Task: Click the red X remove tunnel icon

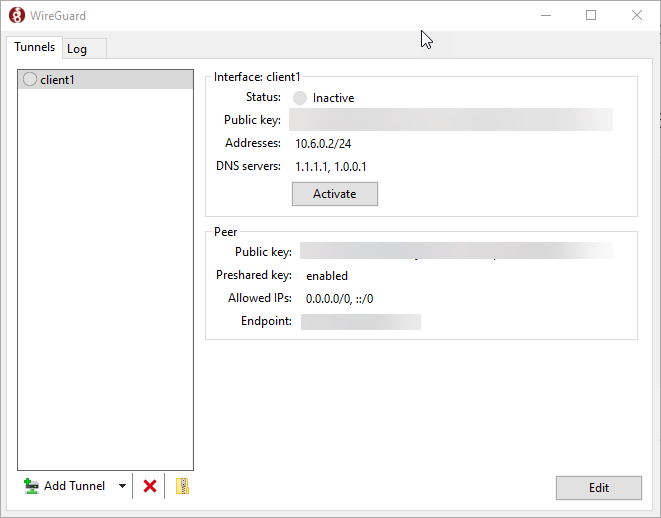Action: (x=150, y=486)
